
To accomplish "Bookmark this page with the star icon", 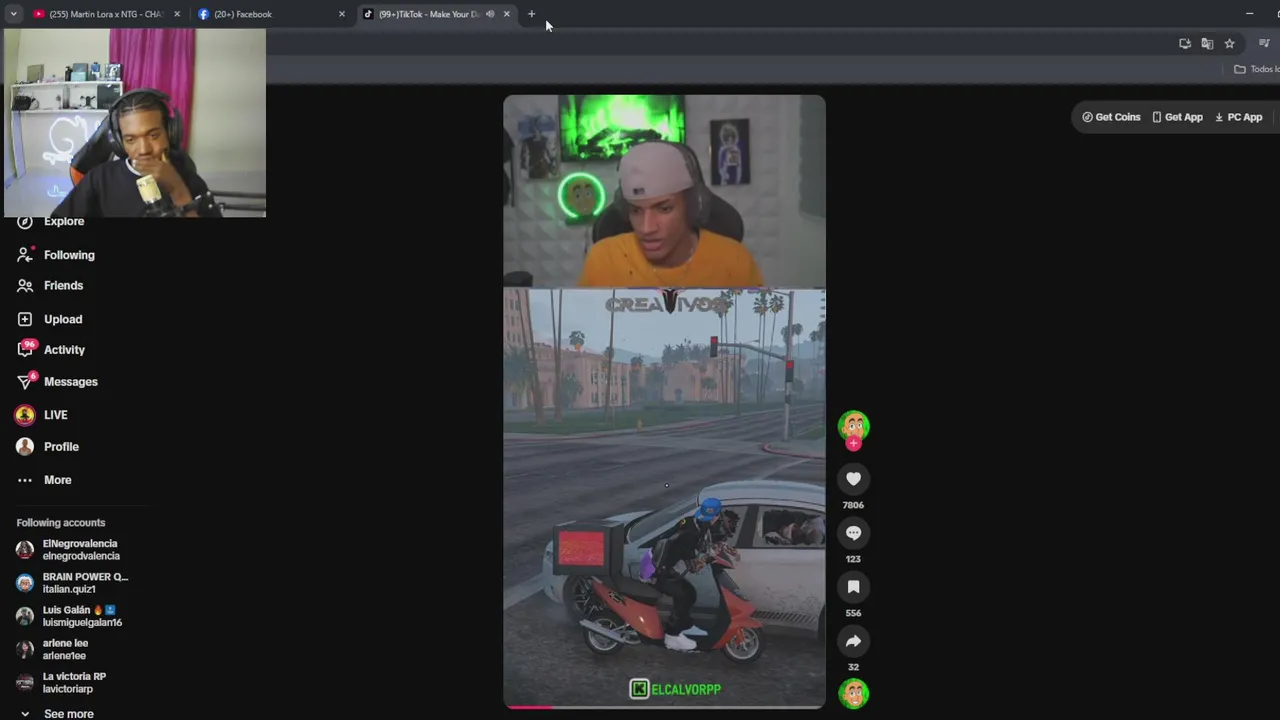I will click(x=1229, y=43).
